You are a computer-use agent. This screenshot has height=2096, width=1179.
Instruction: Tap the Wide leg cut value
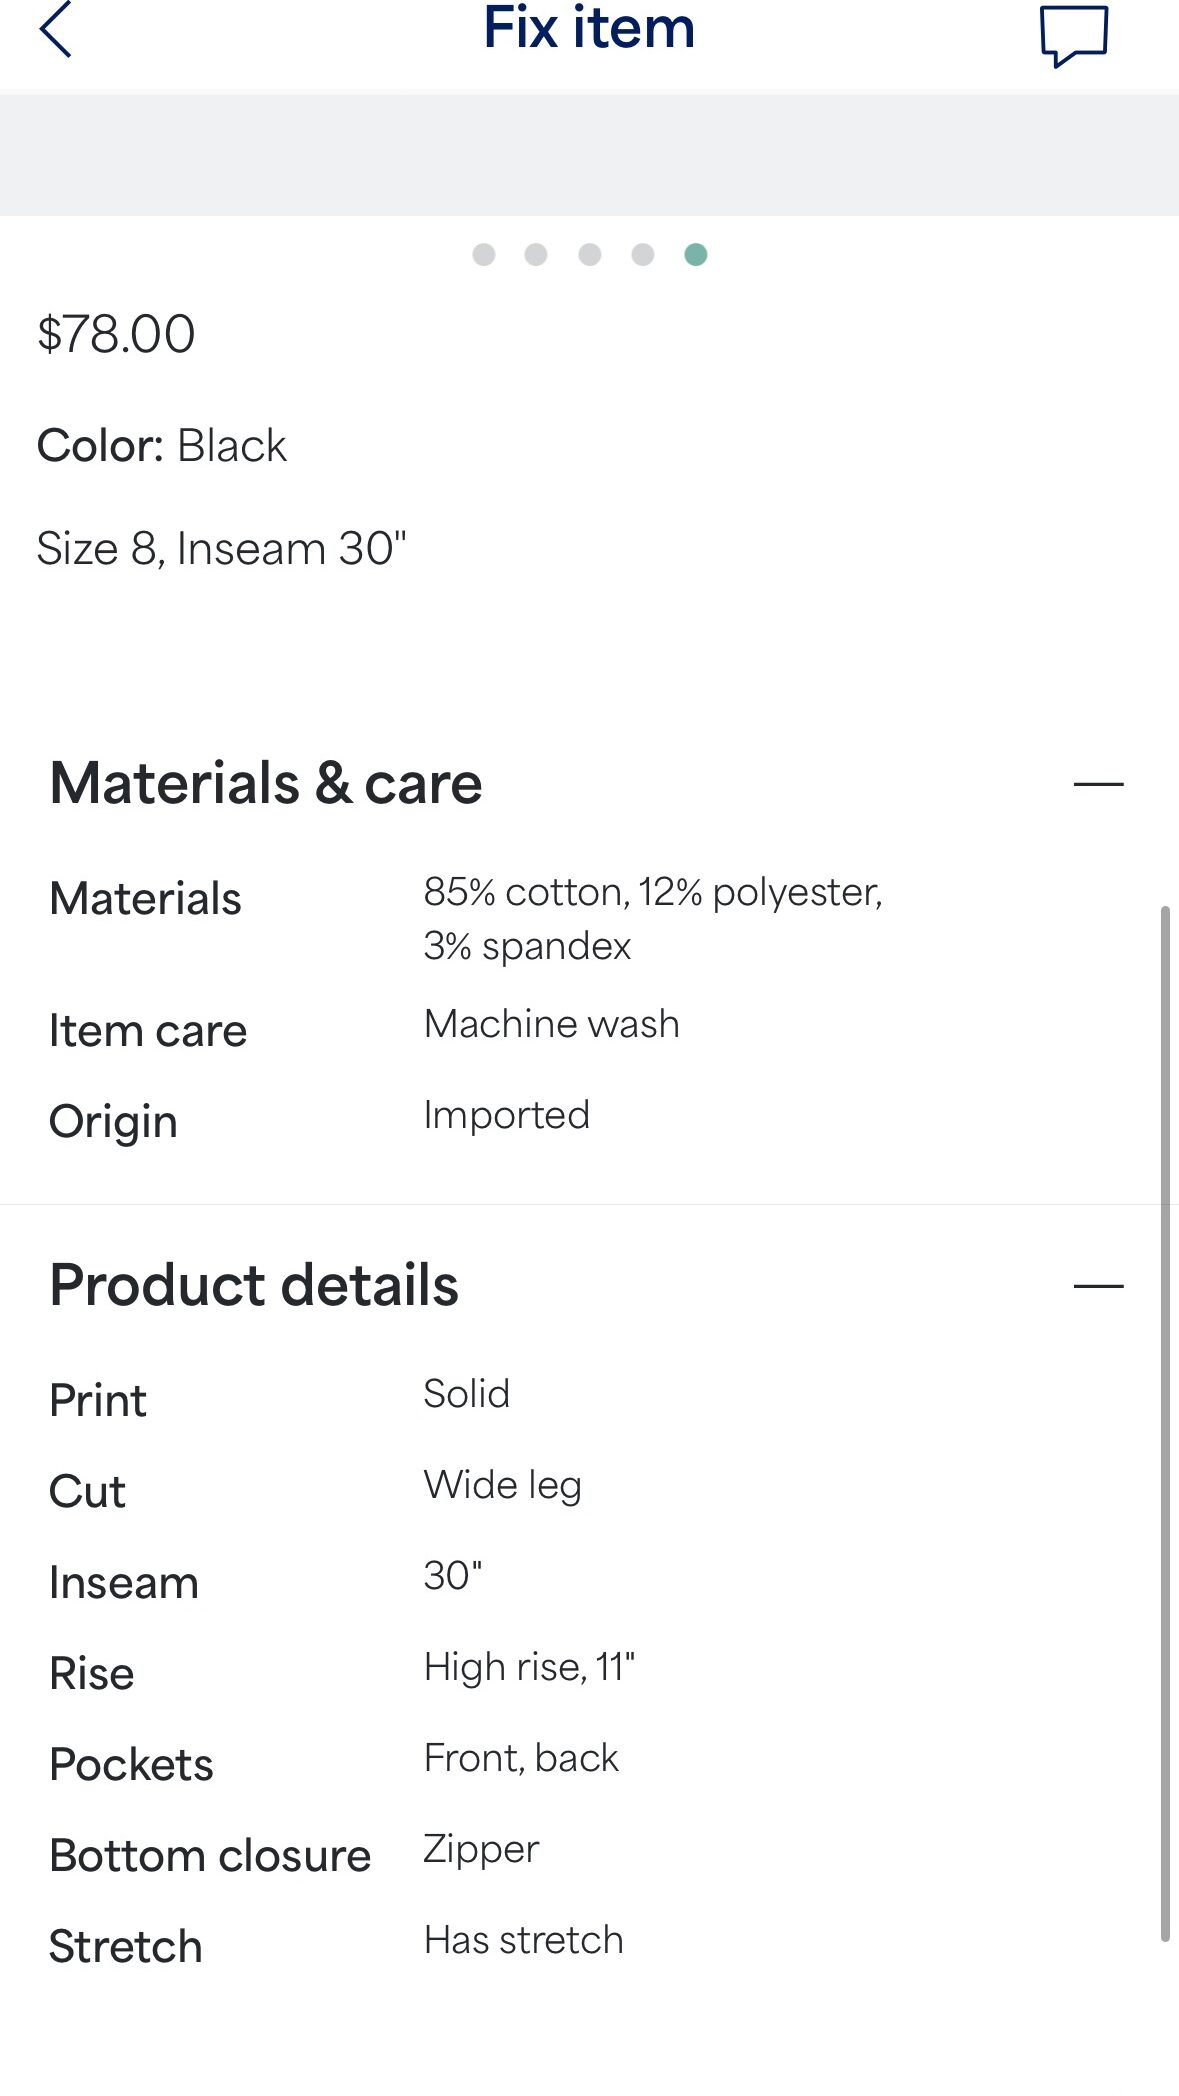502,1486
